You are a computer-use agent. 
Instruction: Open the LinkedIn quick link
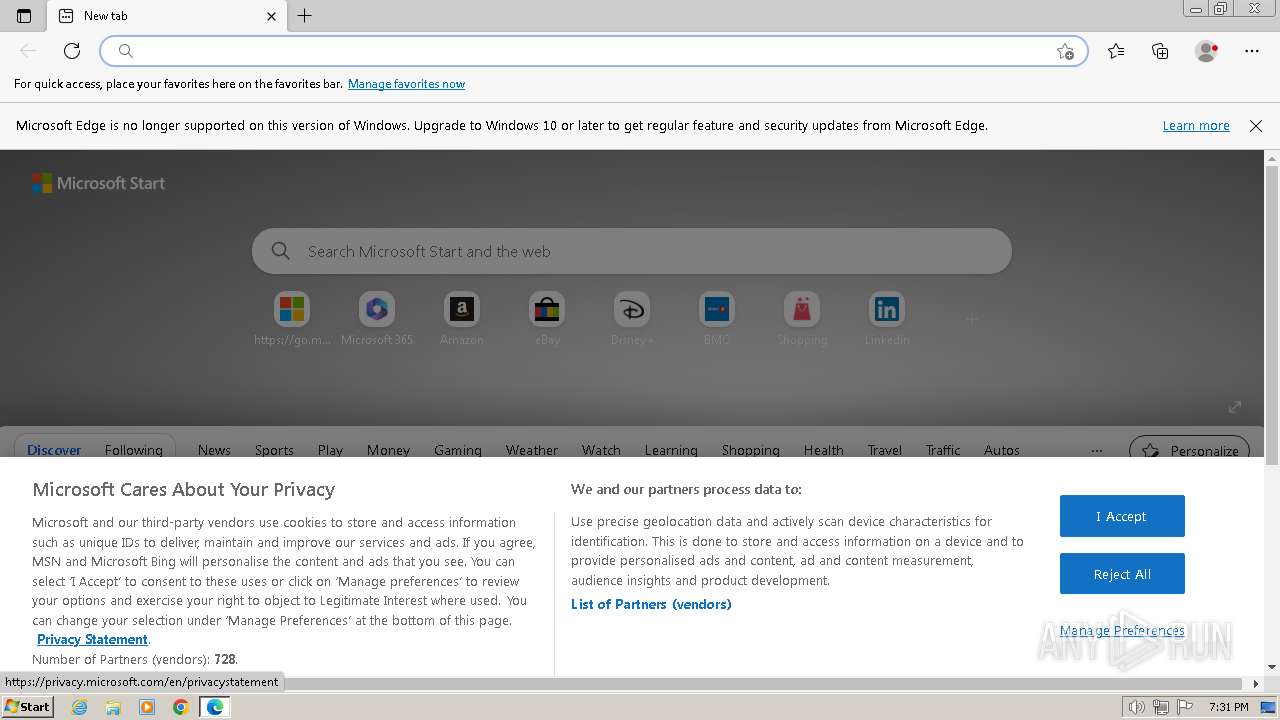887,319
